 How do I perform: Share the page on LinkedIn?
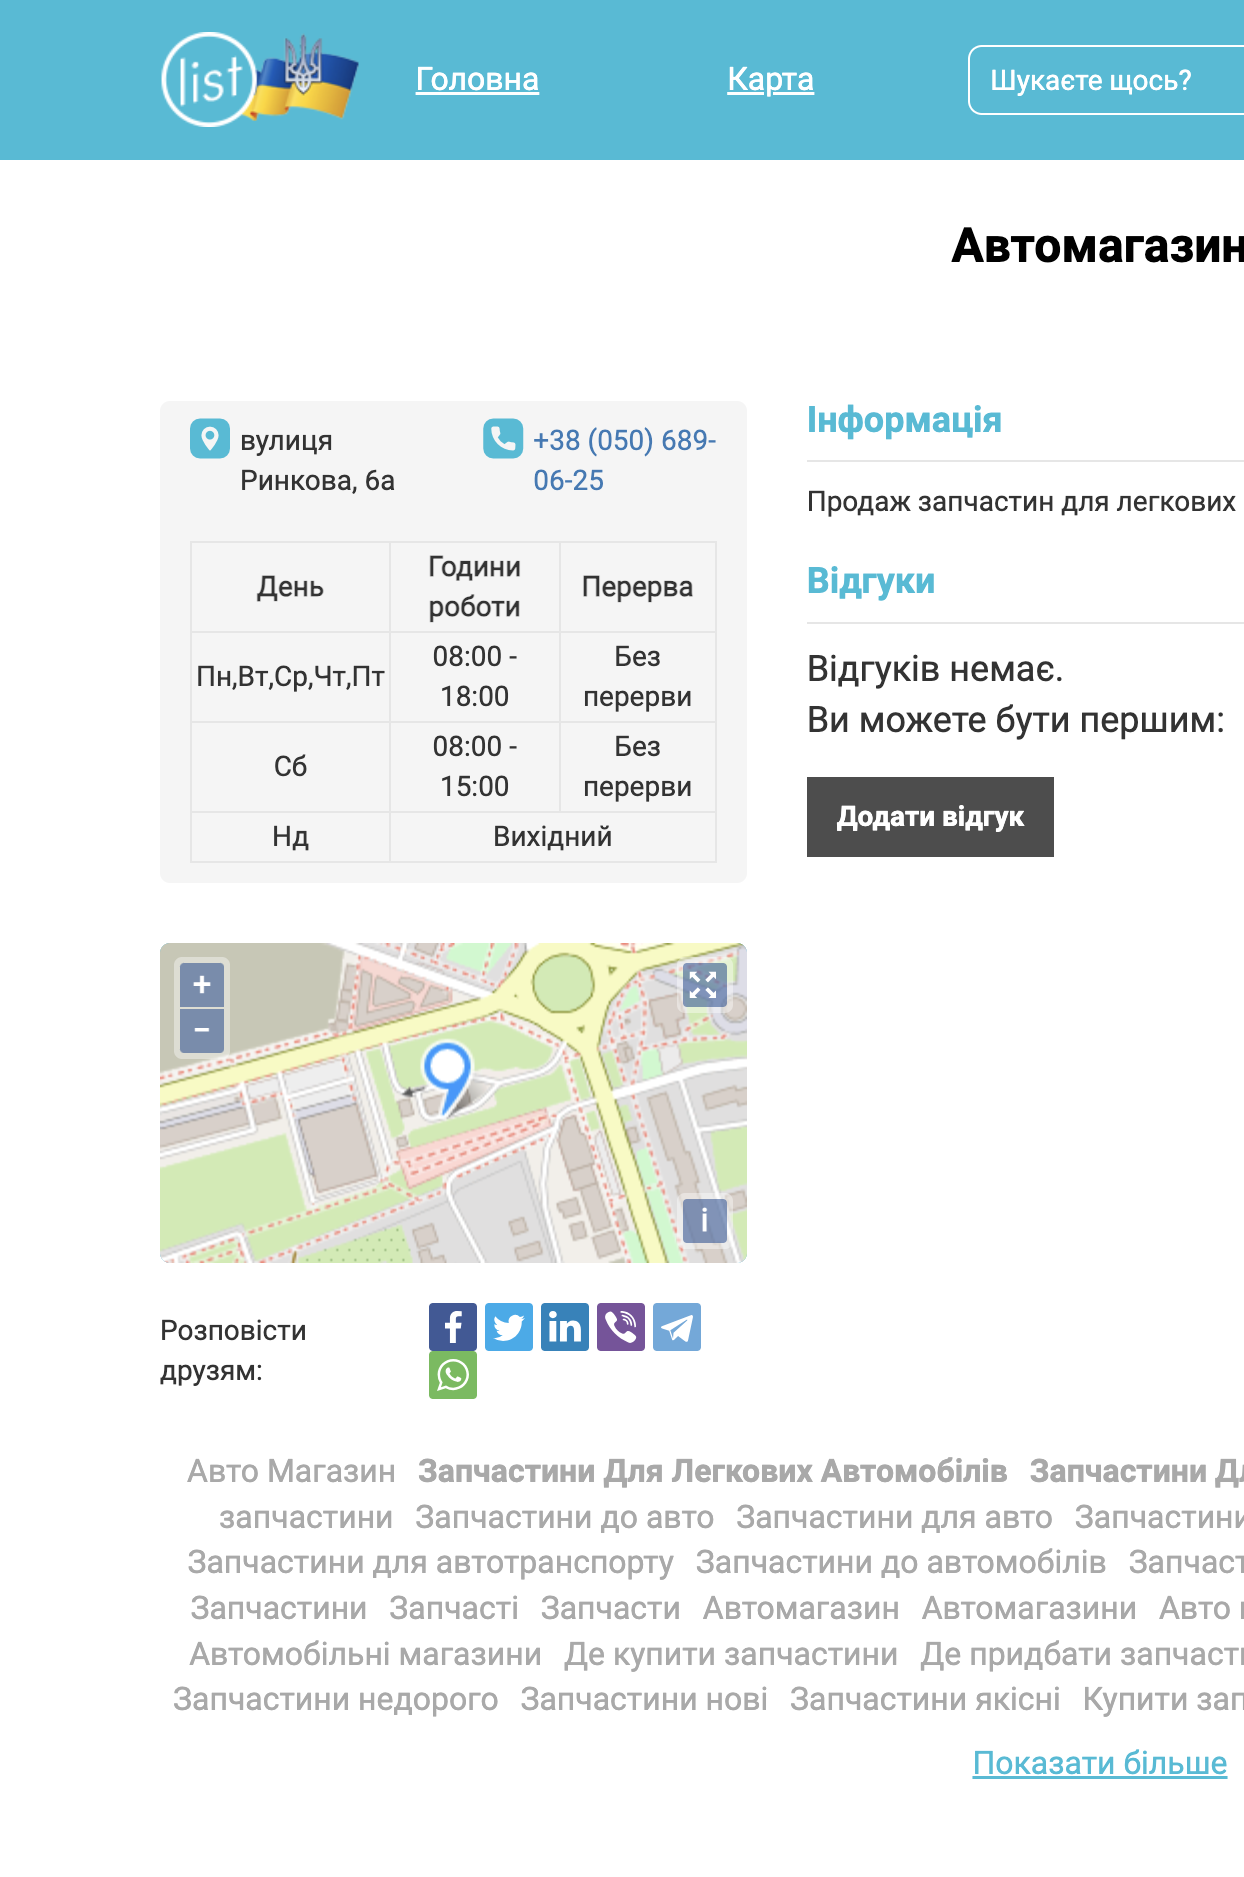point(565,1327)
